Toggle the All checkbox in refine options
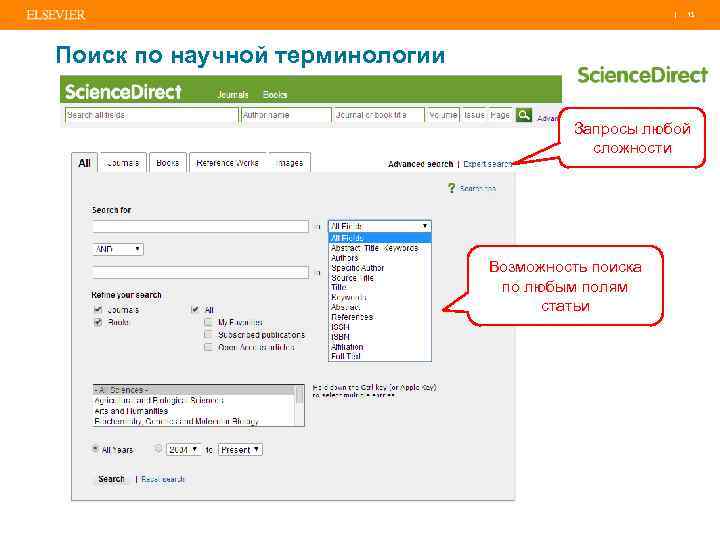720x540 pixels. (195, 309)
